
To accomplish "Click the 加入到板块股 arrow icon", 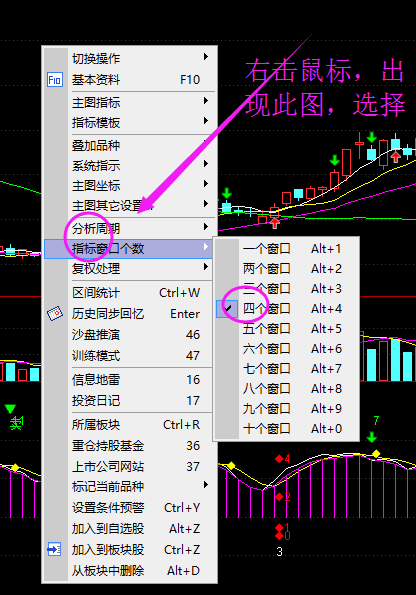I will pos(54,549).
